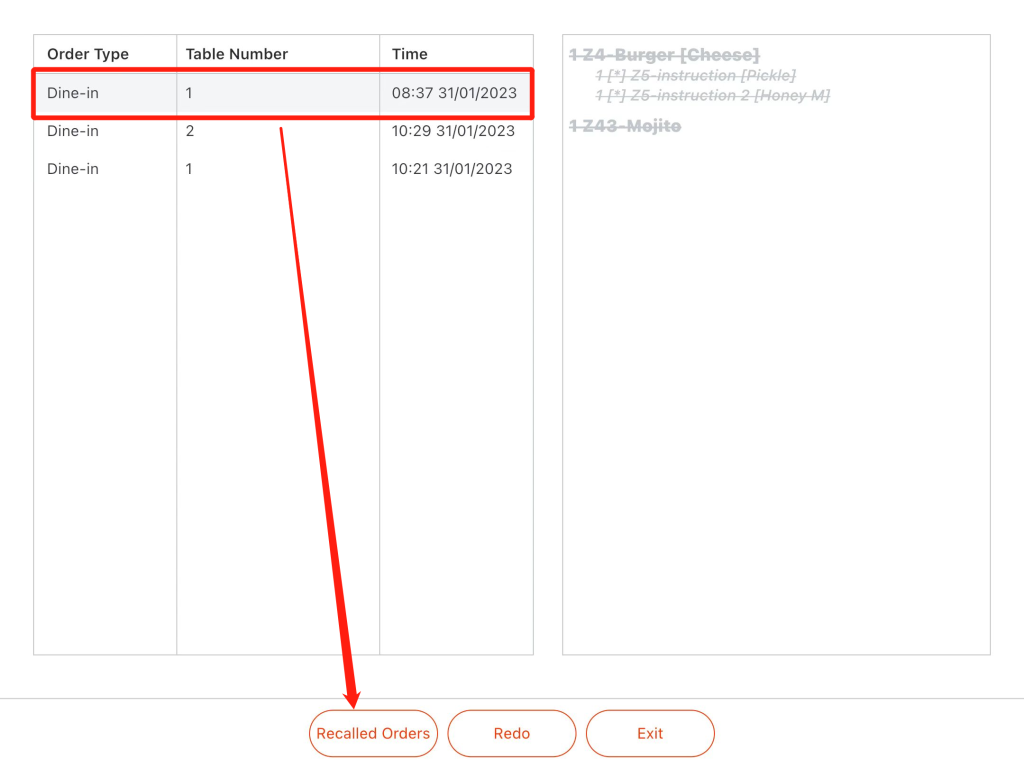Click the Dine-in cell in third row
This screenshot has height=768, width=1024.
pyautogui.click(x=72, y=169)
